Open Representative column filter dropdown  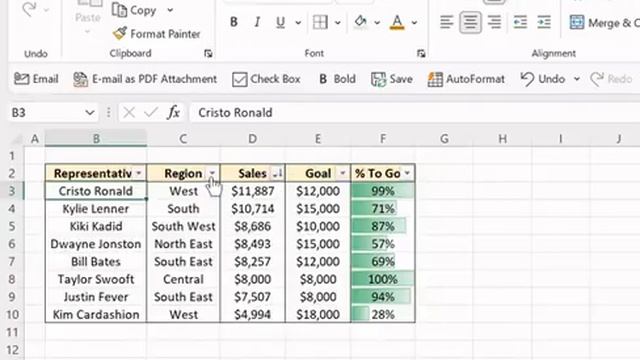click(x=139, y=173)
